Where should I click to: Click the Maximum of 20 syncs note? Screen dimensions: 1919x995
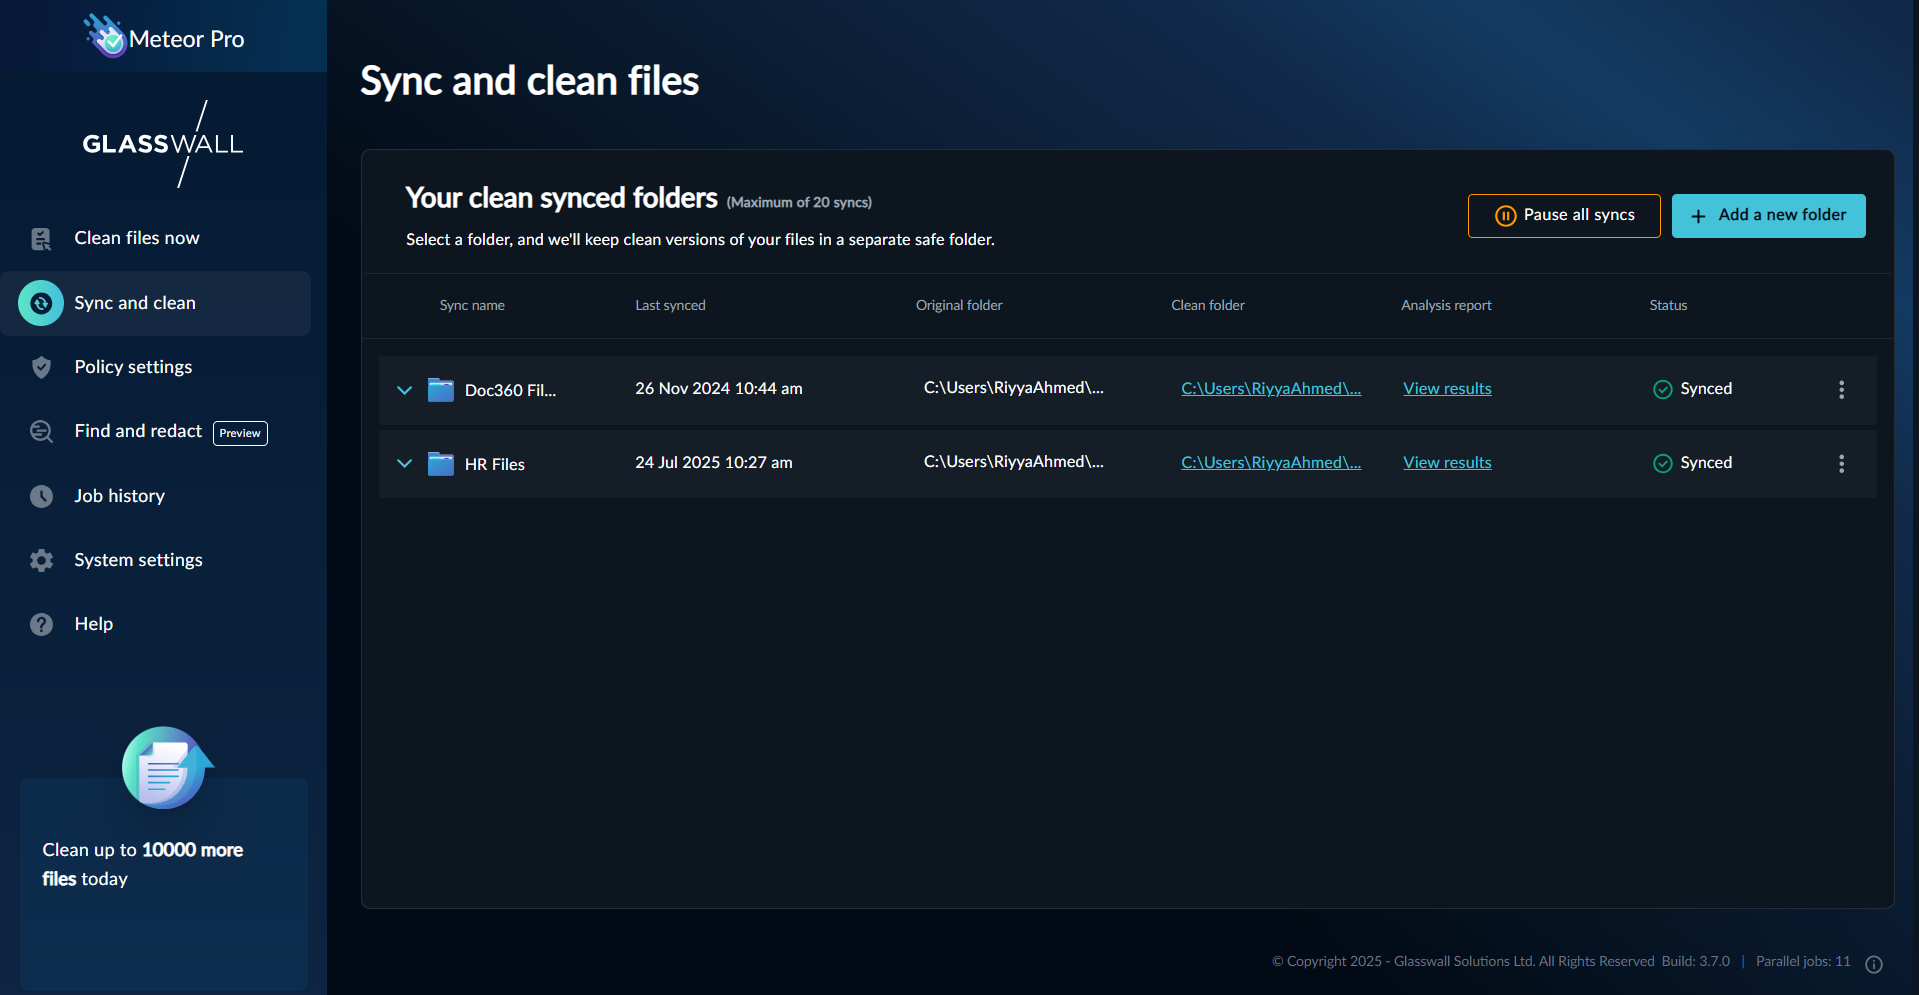[x=799, y=202]
